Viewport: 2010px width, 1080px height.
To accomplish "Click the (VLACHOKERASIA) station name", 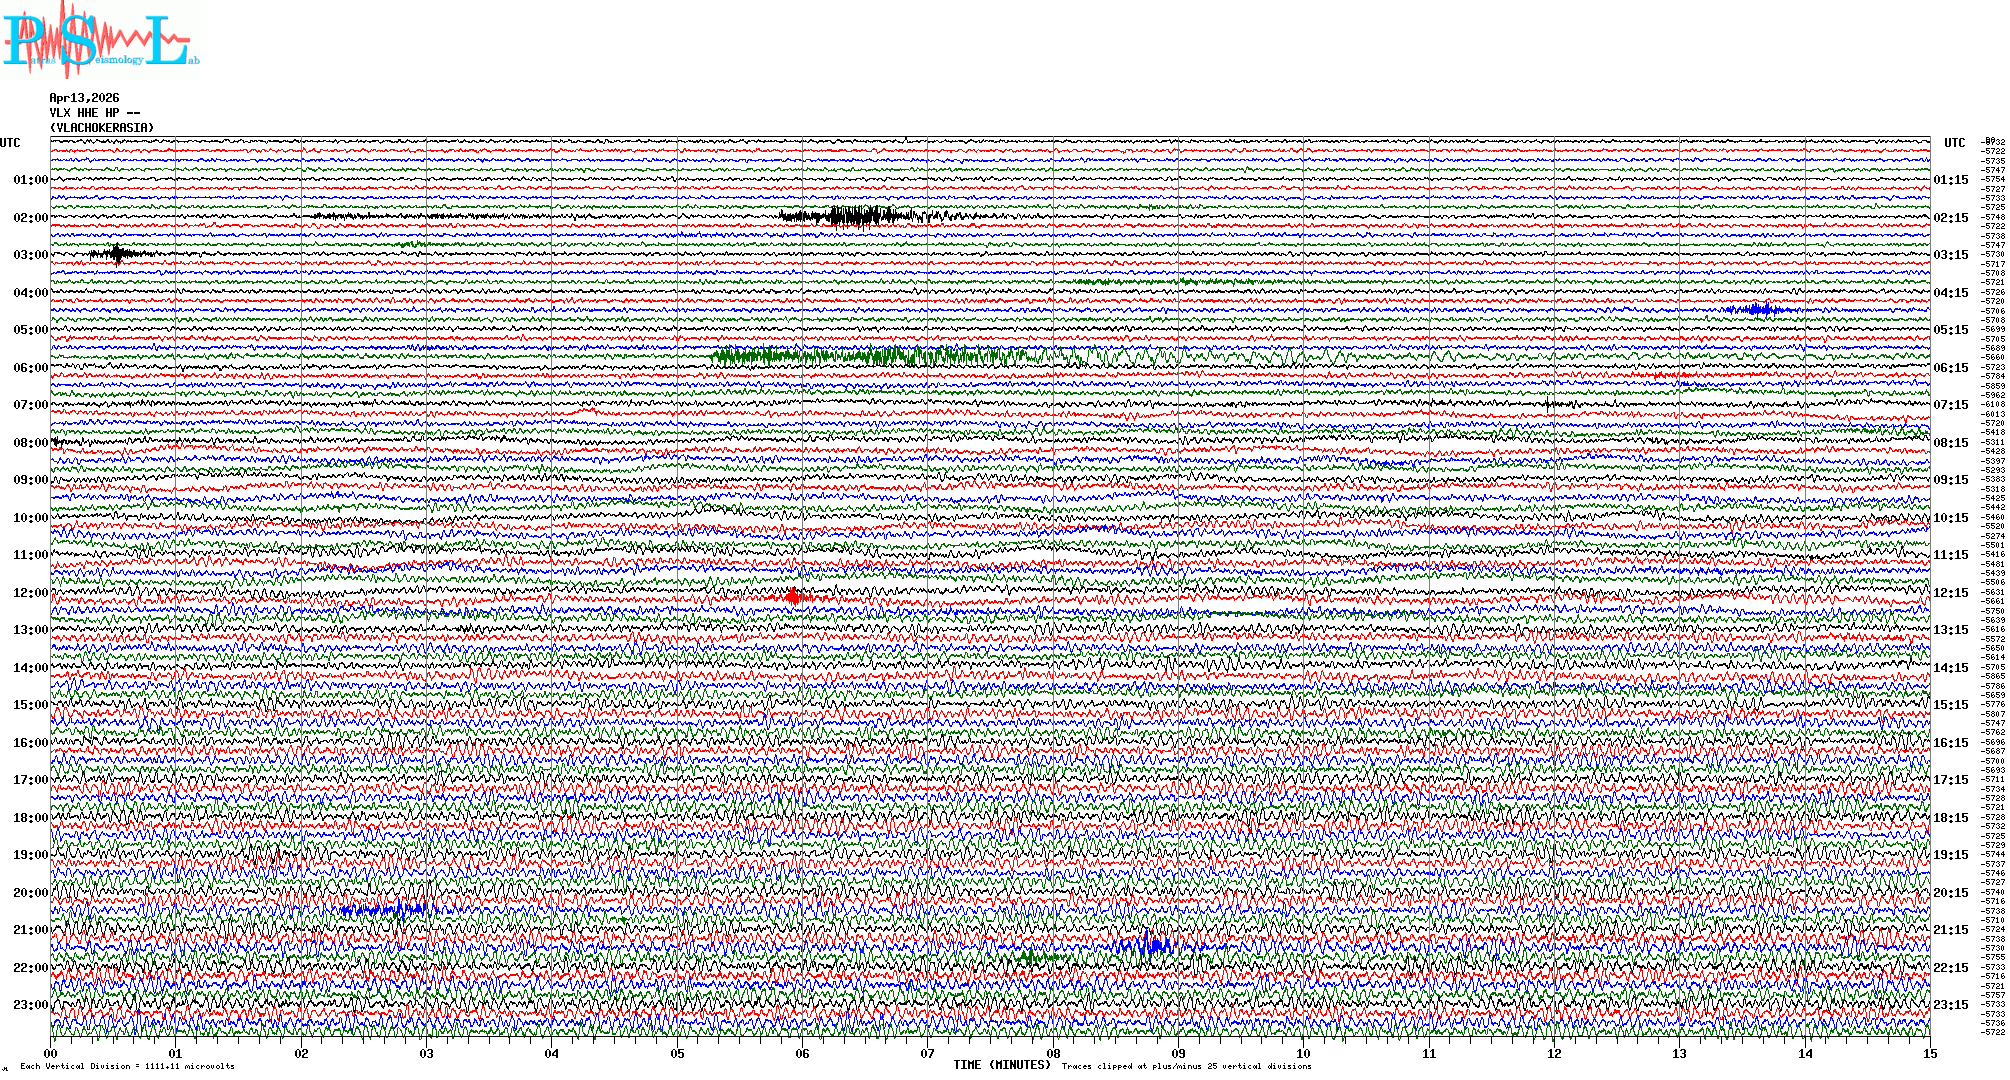I will (102, 128).
